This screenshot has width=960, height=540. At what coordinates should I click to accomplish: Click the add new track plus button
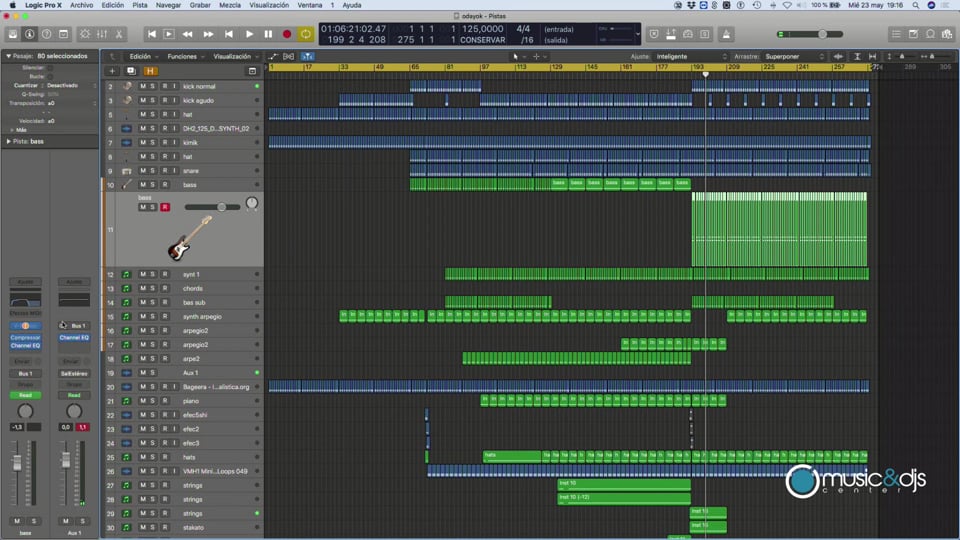[x=112, y=71]
